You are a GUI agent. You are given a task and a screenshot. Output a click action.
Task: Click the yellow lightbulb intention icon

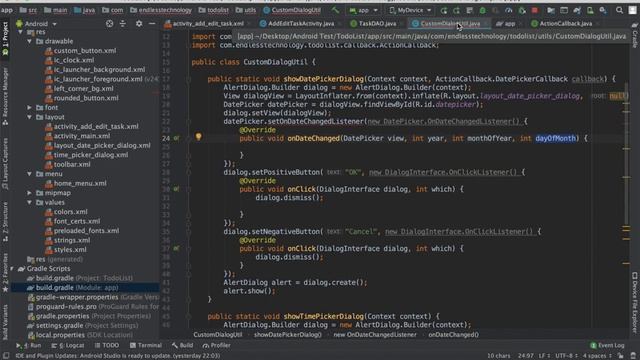pos(198,137)
